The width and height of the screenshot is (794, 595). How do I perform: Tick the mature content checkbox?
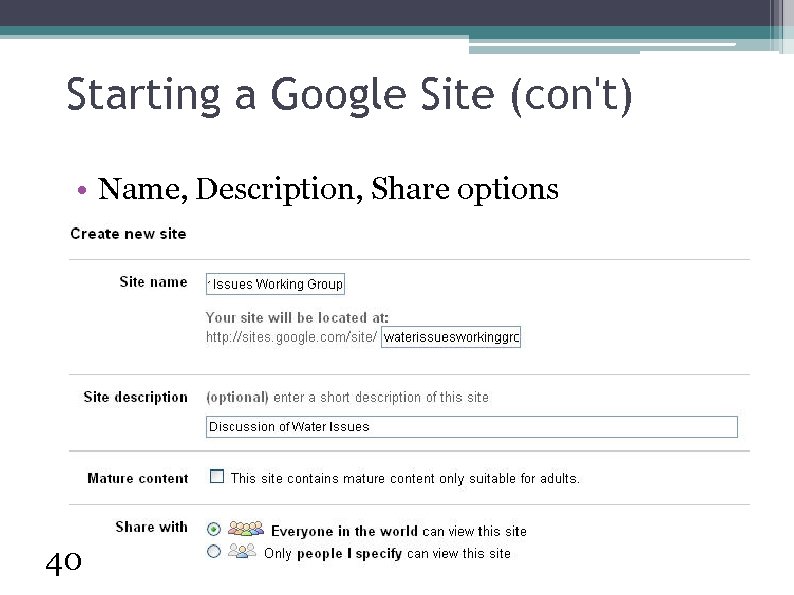(x=216, y=477)
